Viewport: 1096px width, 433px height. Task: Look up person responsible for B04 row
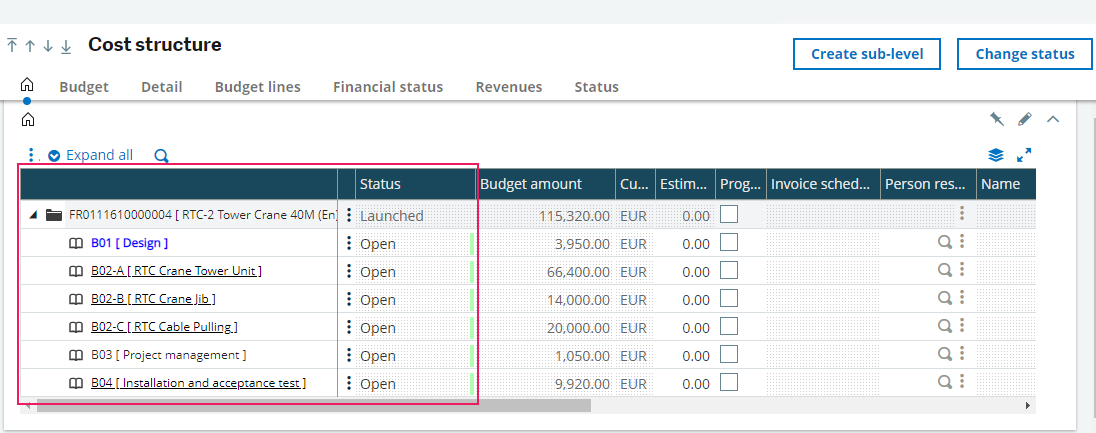point(945,382)
